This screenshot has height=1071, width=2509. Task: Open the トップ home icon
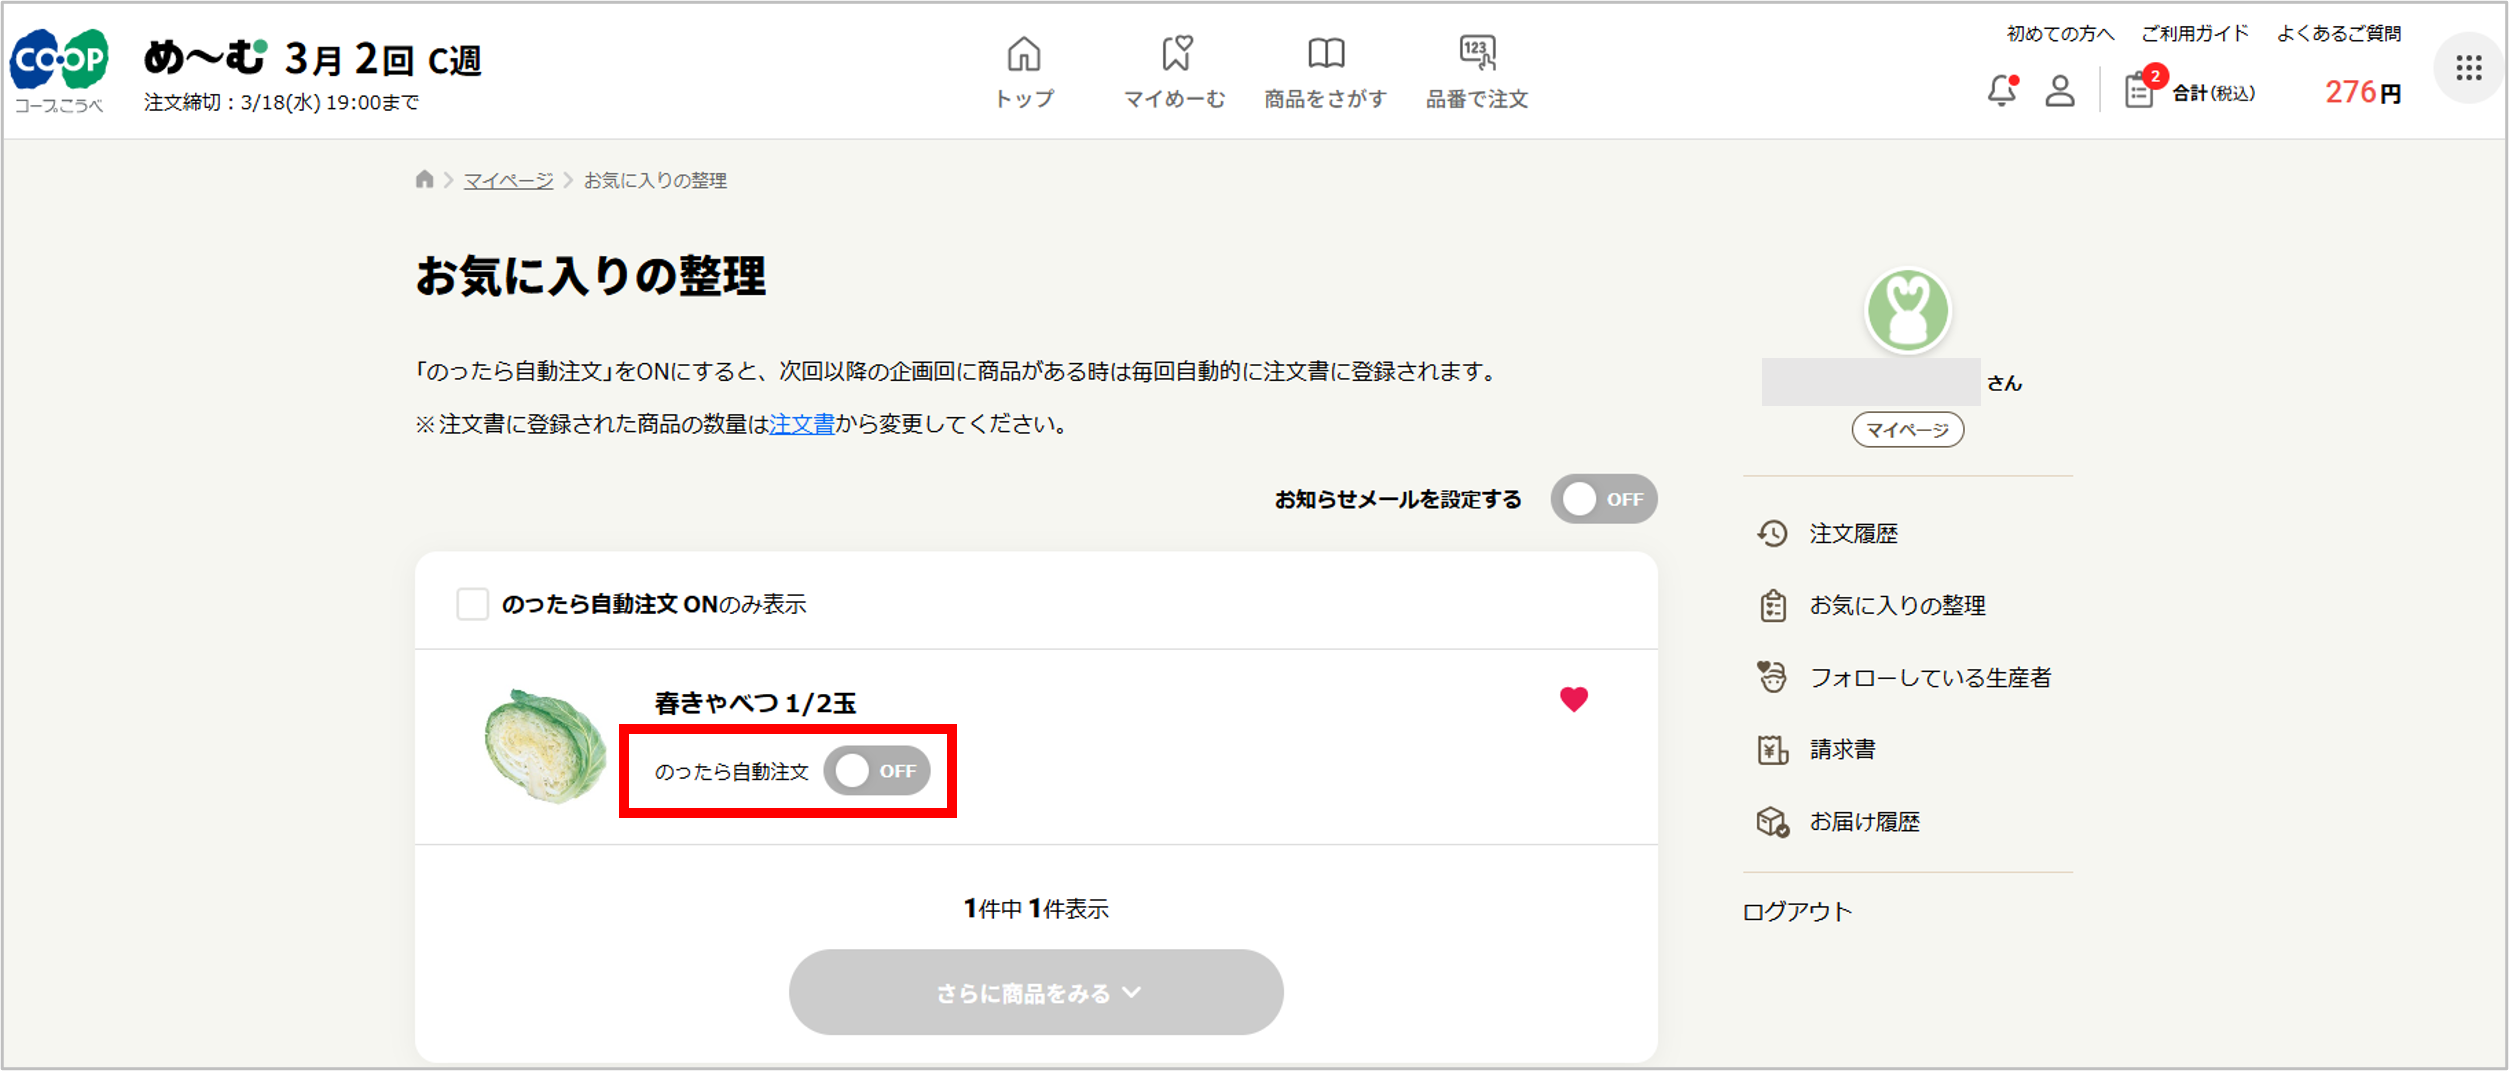tap(1024, 55)
